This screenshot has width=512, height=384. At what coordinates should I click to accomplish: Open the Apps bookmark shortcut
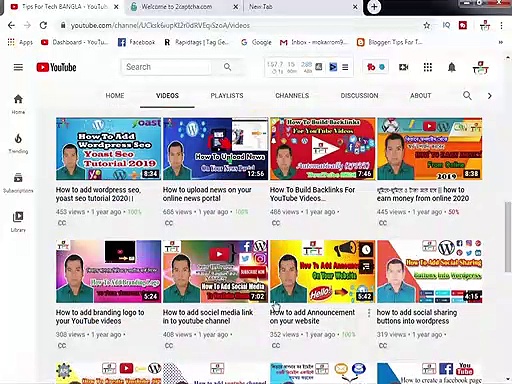(x=20, y=42)
